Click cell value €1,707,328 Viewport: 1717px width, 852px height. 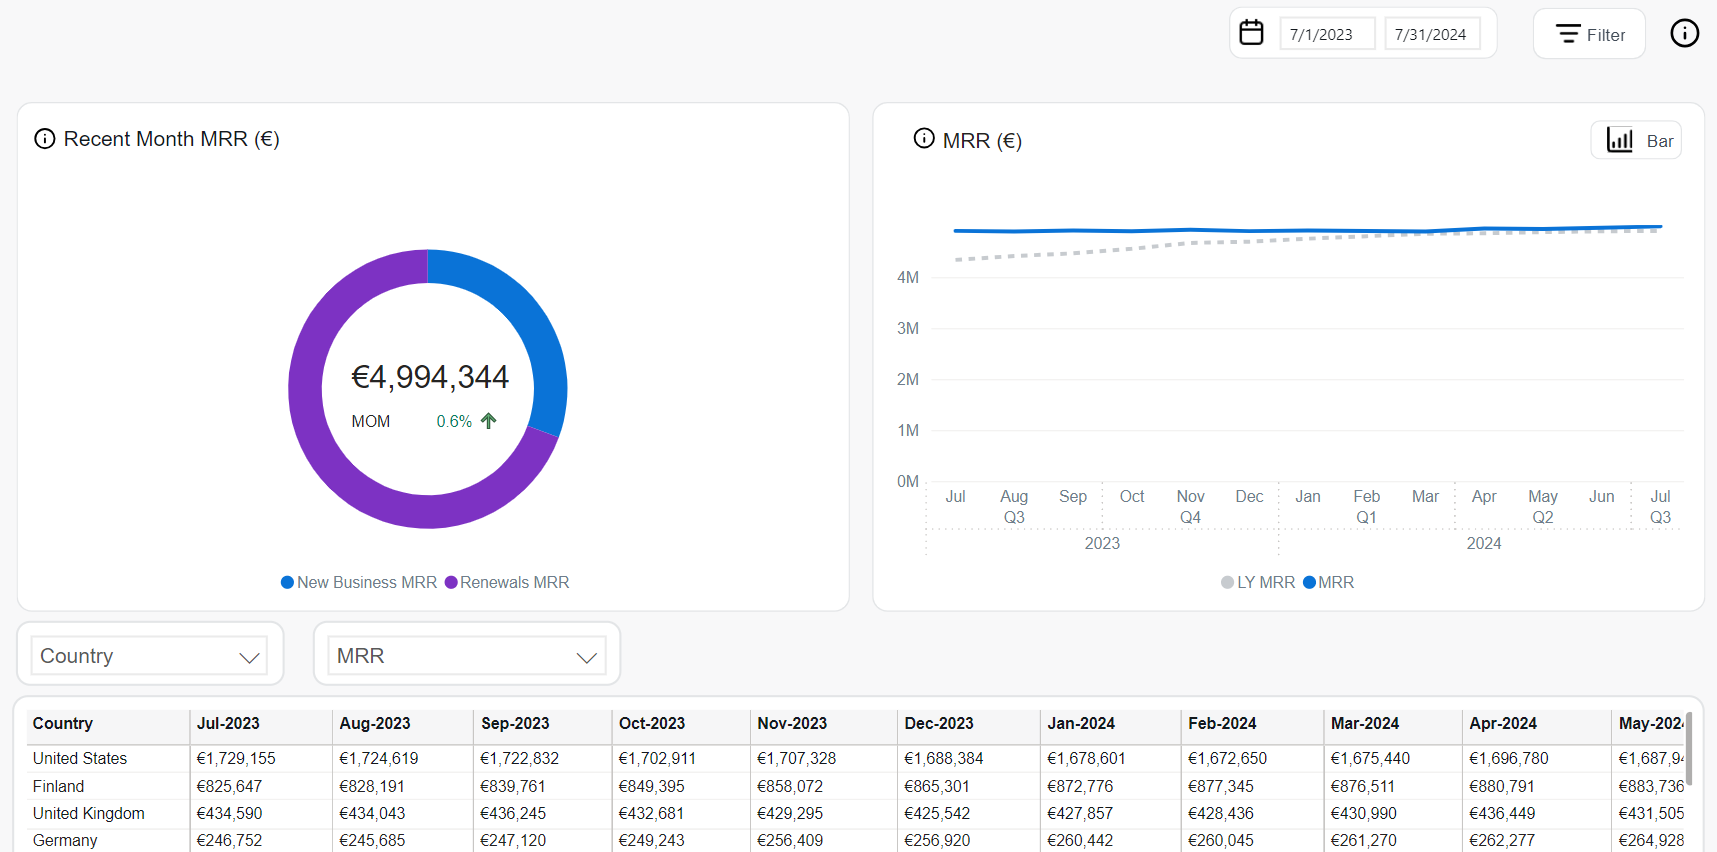pos(796,758)
